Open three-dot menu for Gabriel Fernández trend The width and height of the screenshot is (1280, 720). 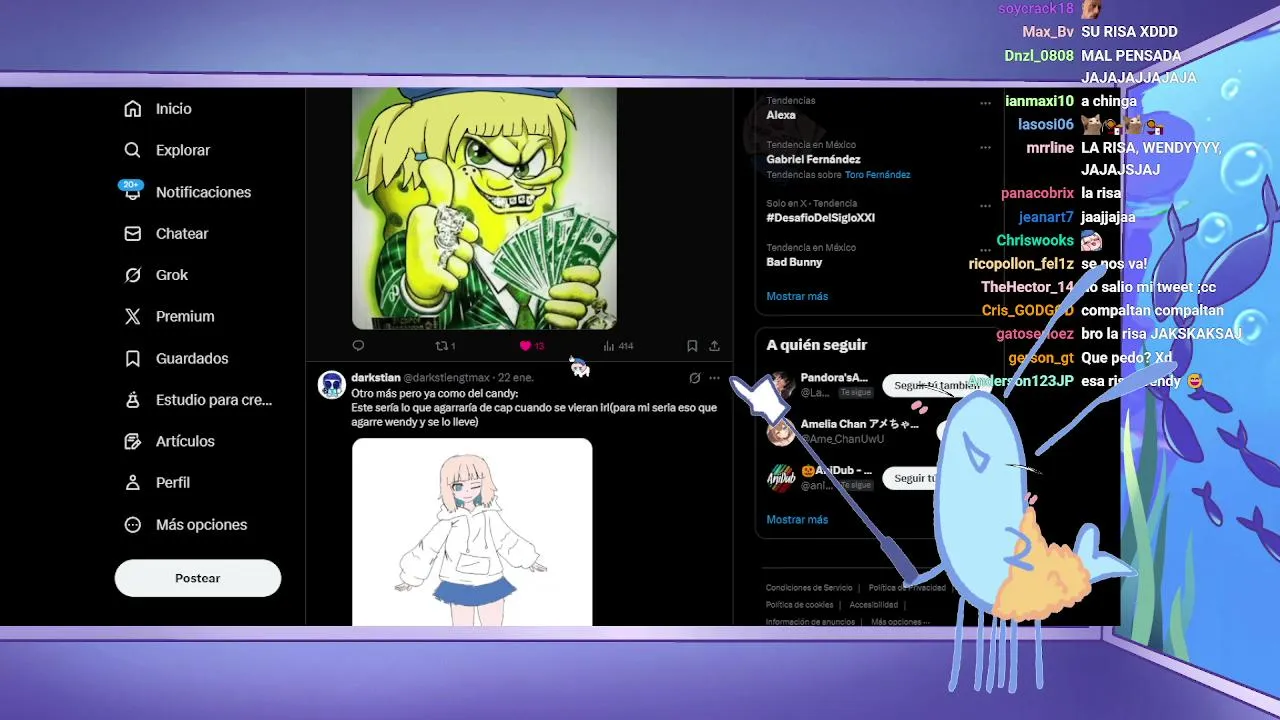coord(985,146)
